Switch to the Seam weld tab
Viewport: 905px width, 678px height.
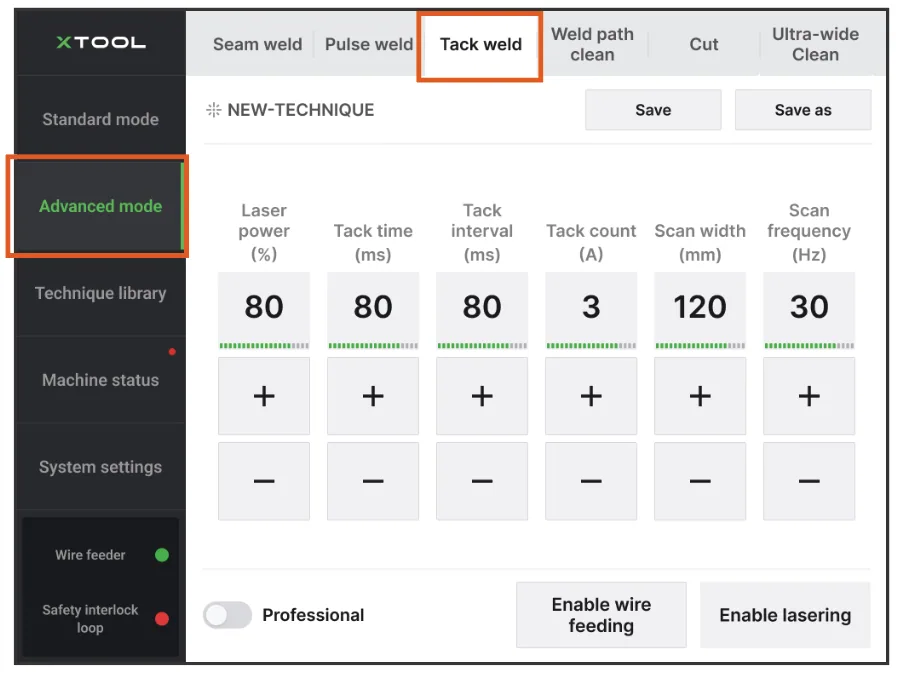257,44
